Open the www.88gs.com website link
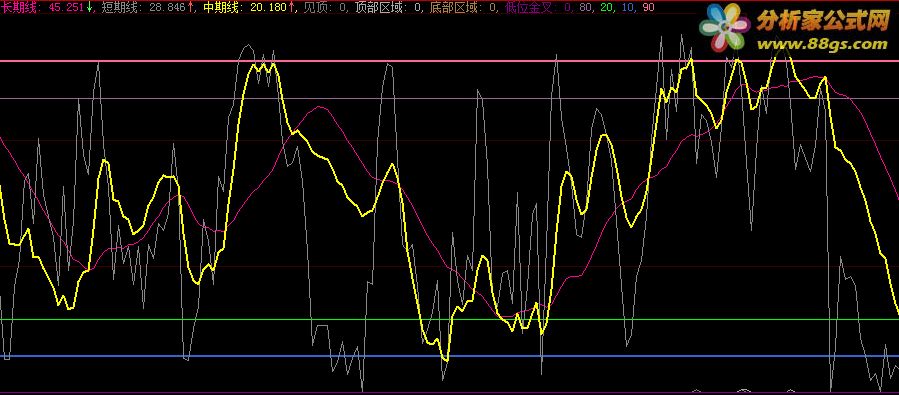Viewport: 899px width, 395px height. click(x=822, y=44)
